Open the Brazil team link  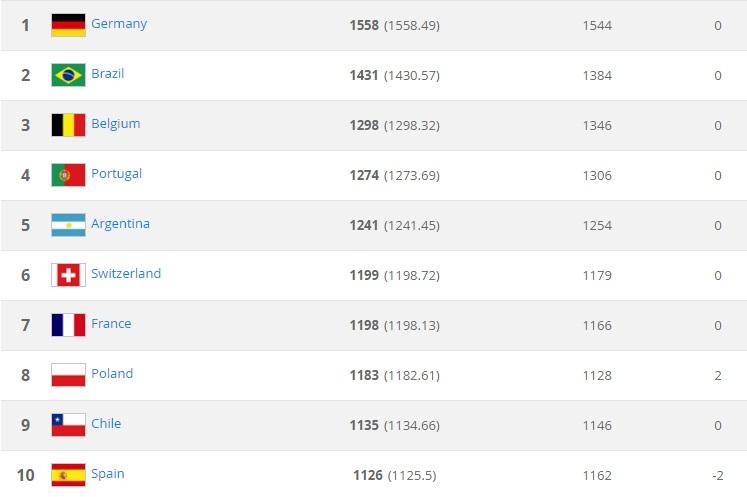click(107, 74)
